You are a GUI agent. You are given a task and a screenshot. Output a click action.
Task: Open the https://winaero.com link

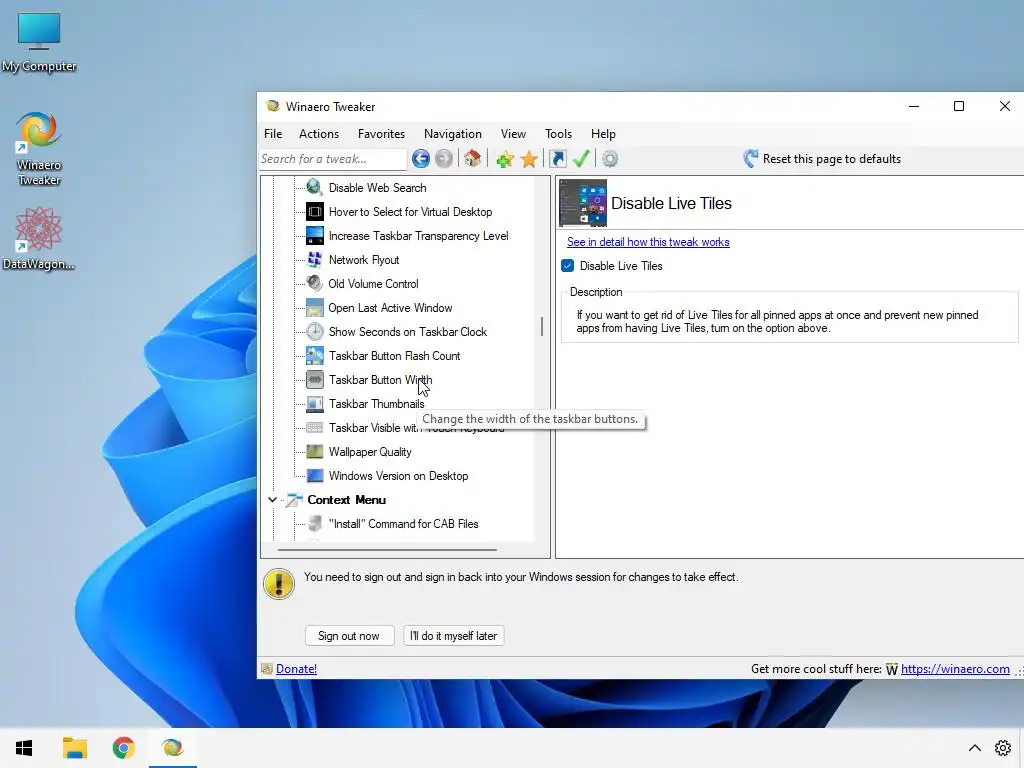coord(955,669)
